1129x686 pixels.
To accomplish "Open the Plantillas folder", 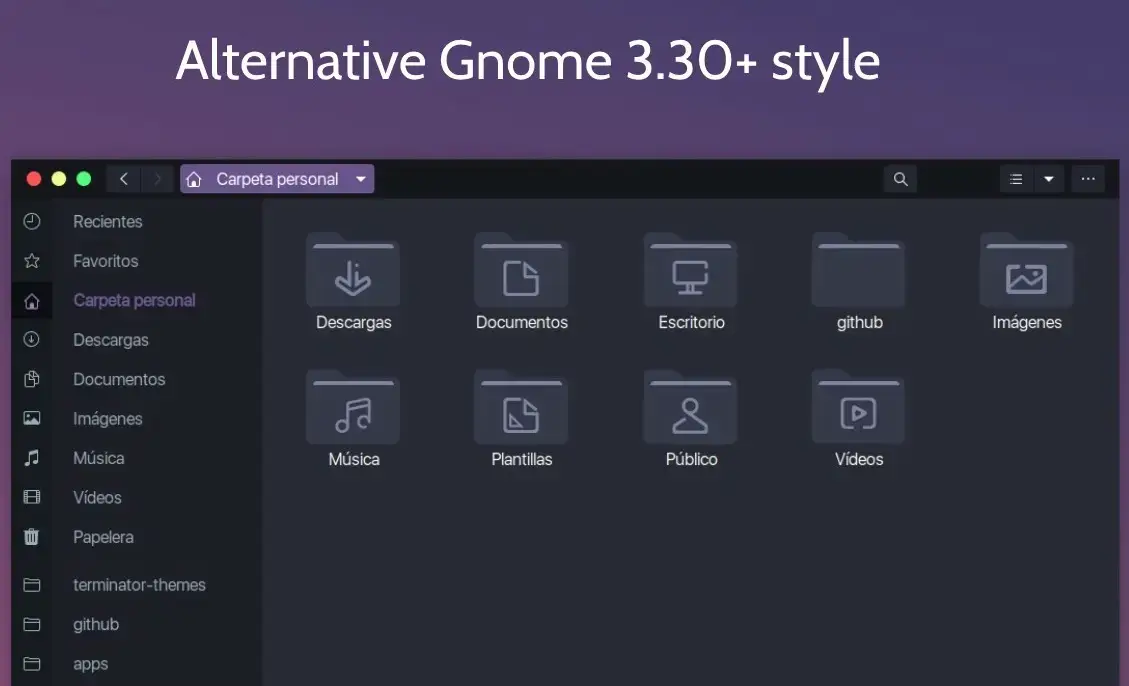I will 522,416.
